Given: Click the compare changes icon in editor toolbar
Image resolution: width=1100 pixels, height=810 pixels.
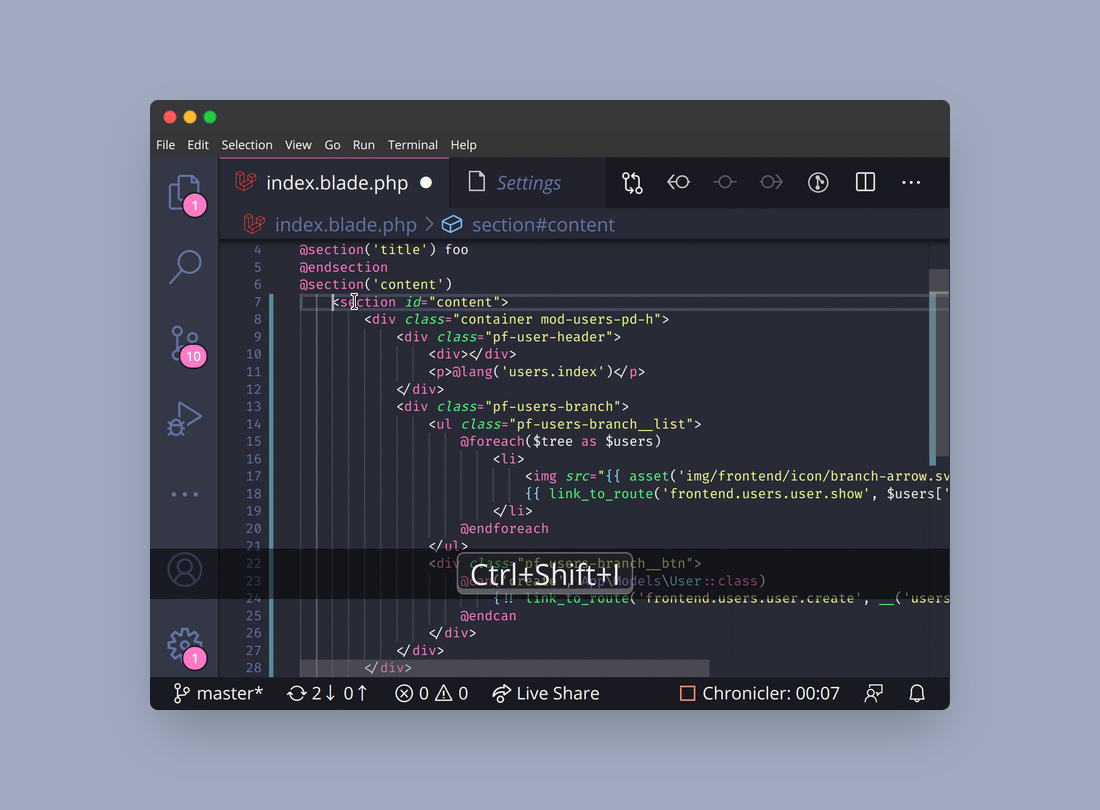Looking at the screenshot, I should 632,183.
